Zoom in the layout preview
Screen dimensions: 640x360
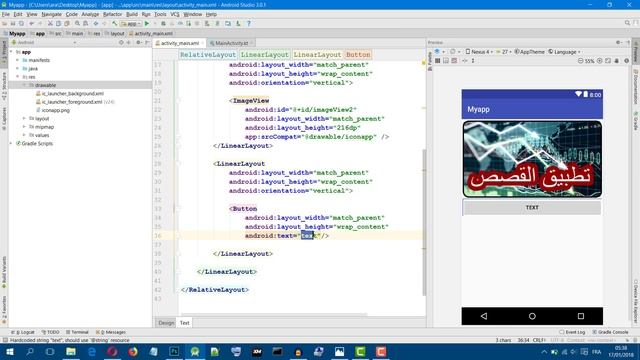click(x=600, y=61)
